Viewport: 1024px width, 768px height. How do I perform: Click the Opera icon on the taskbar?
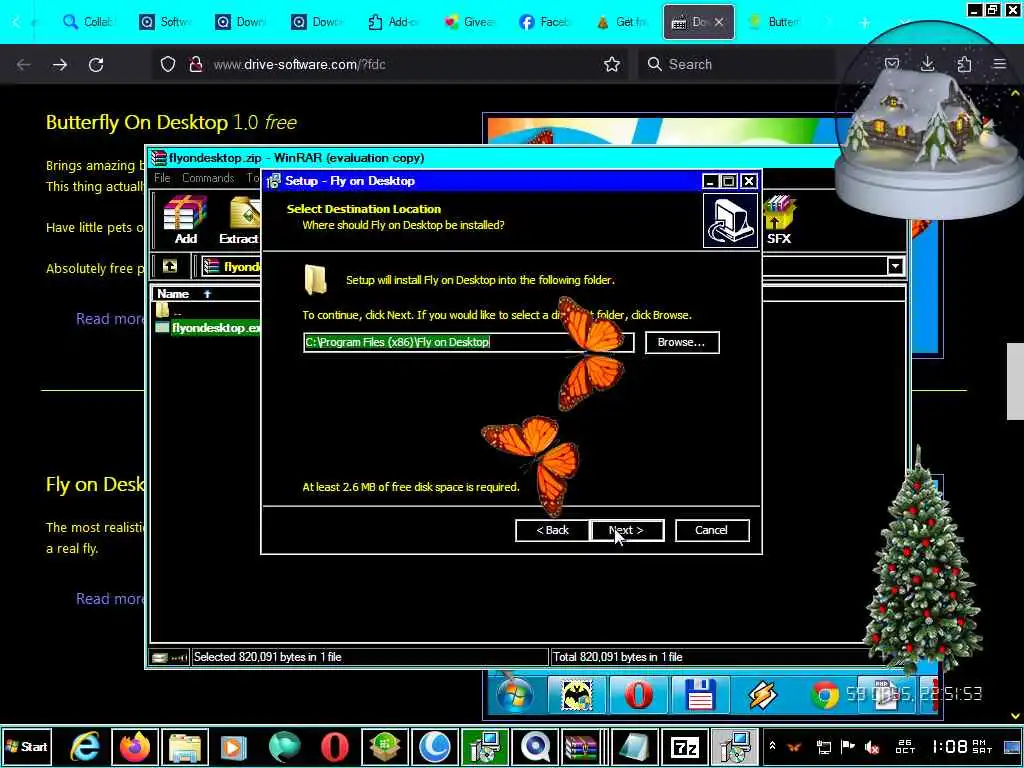coord(334,746)
